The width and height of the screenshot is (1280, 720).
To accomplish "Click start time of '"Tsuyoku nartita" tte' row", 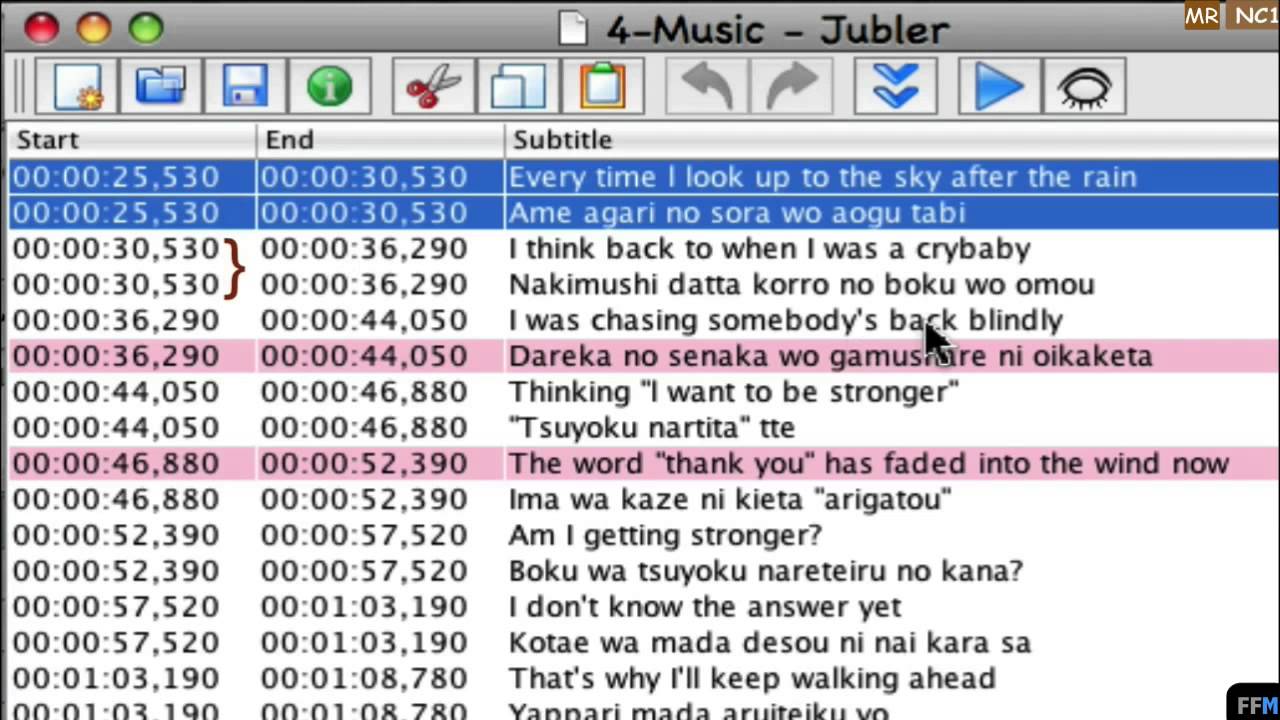I will 116,428.
